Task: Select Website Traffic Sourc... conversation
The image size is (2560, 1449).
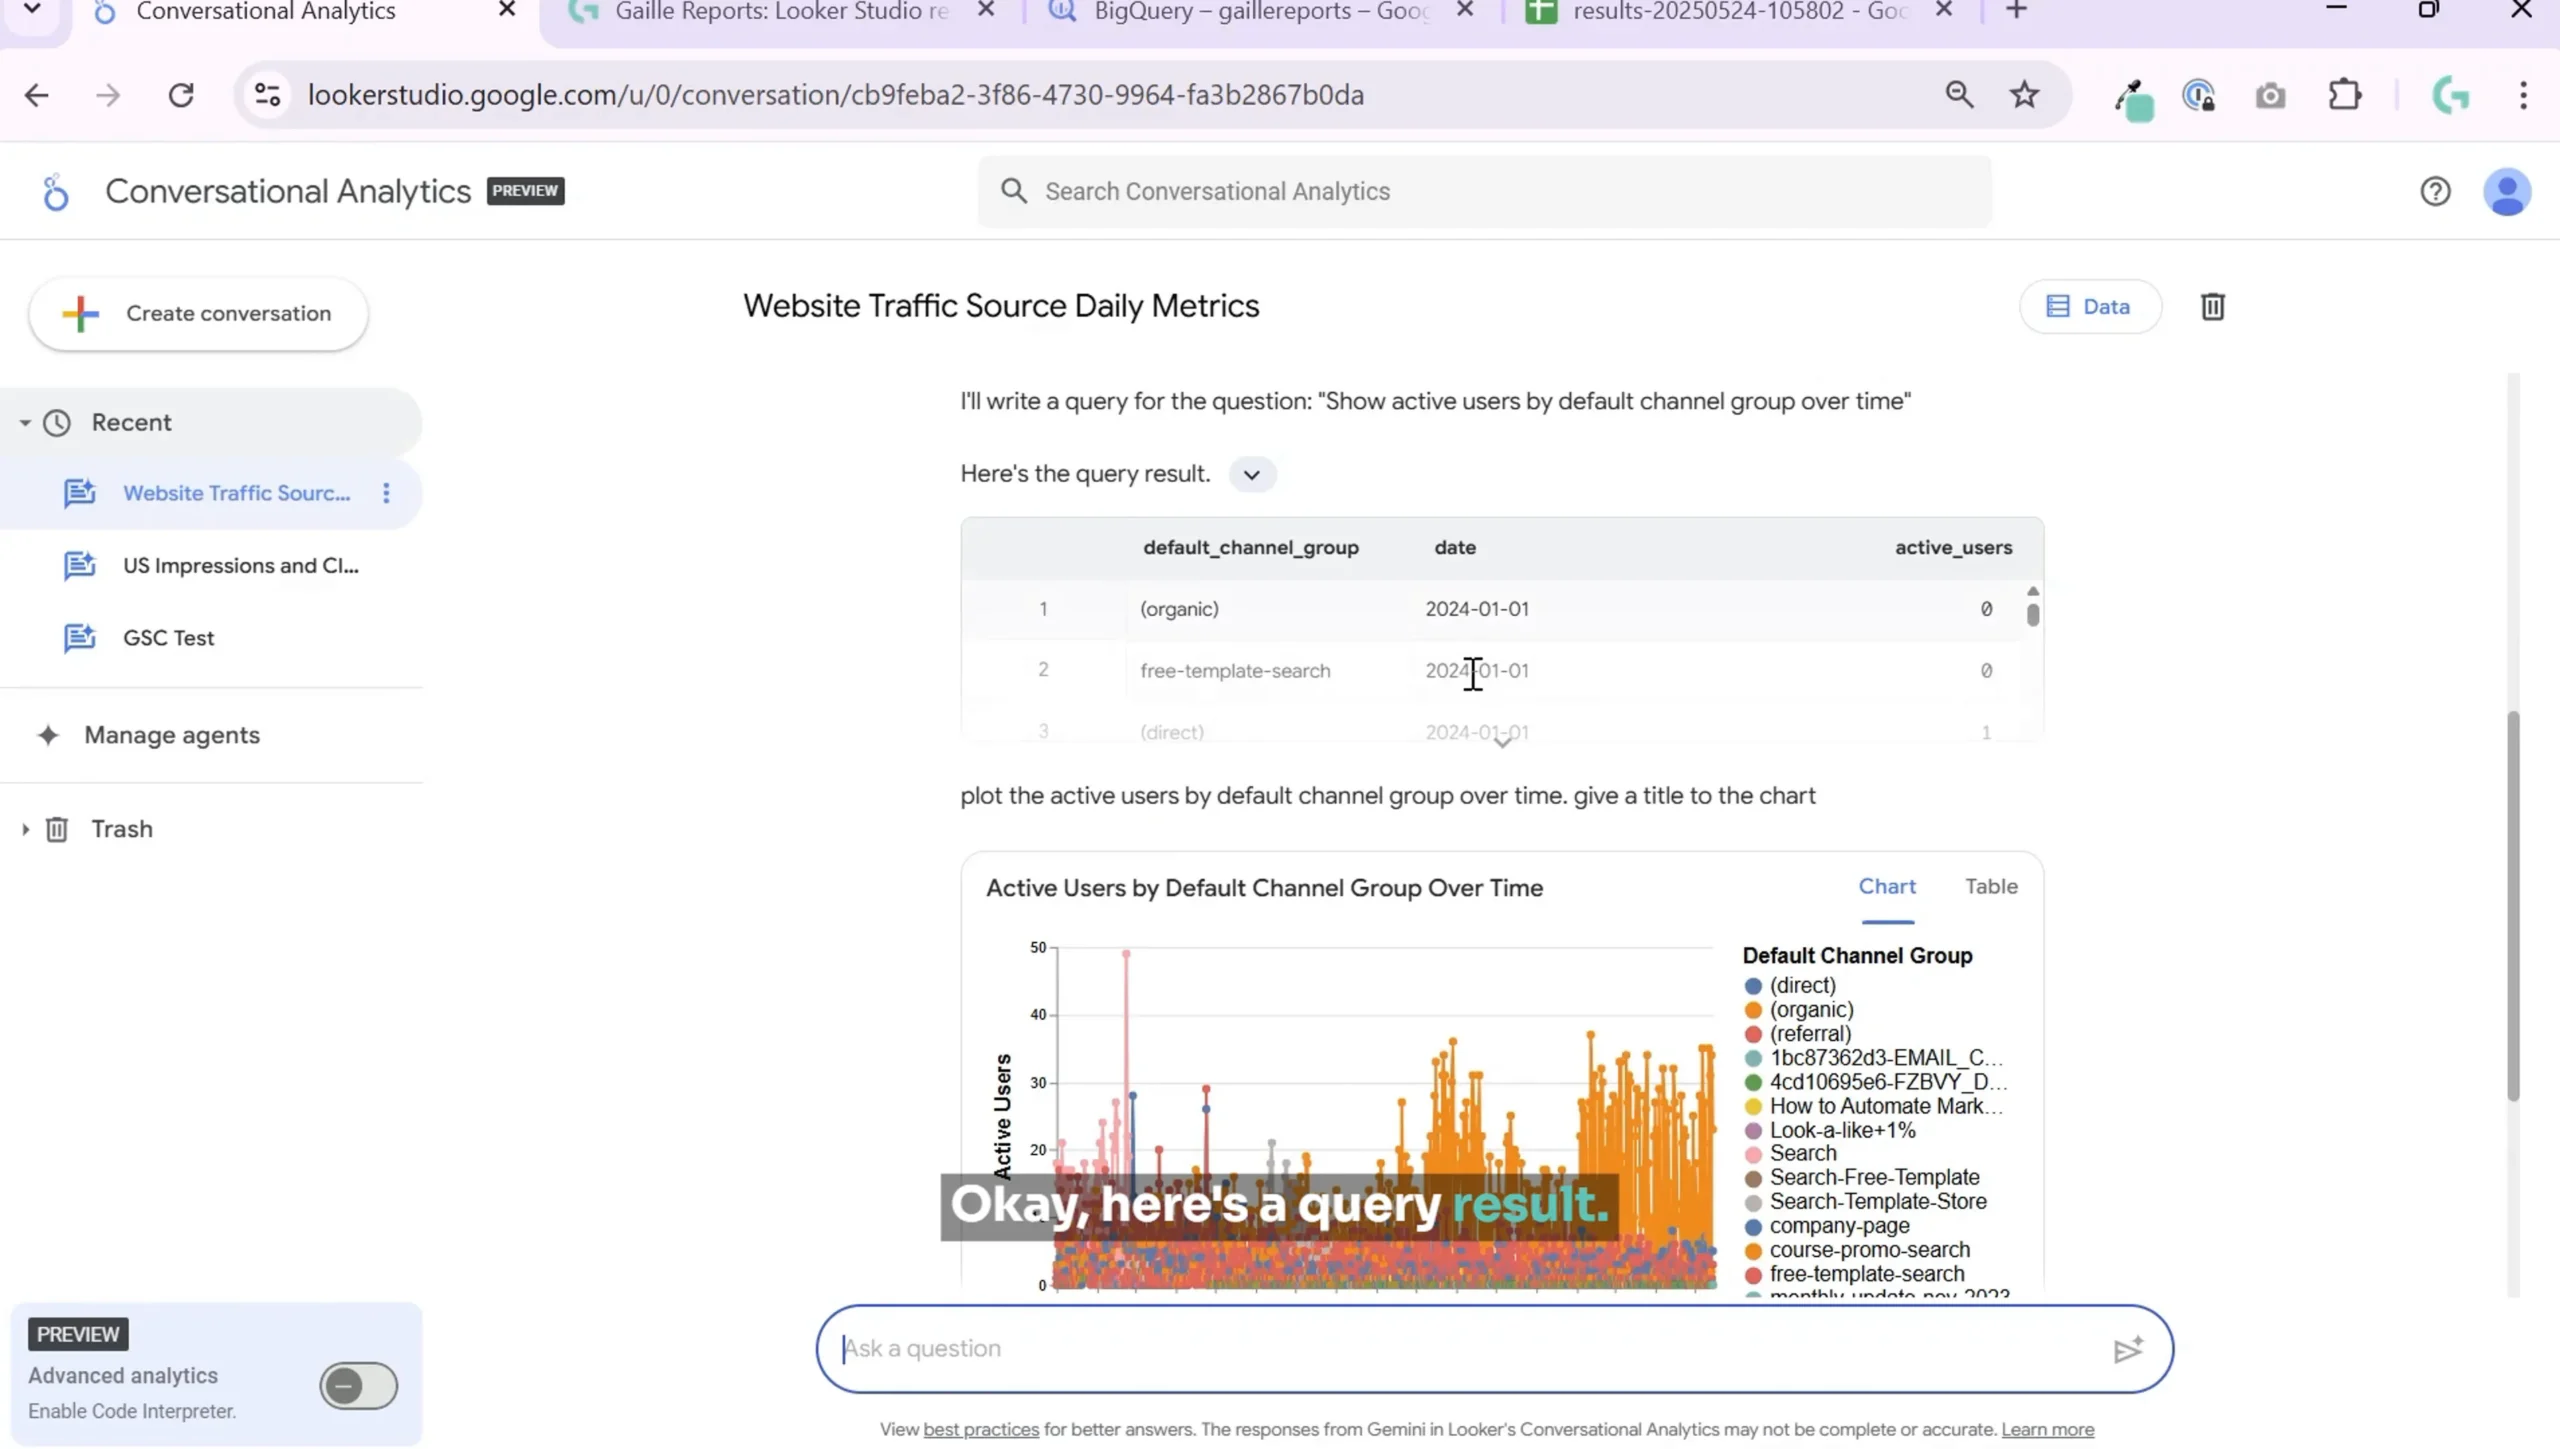Action: [236, 493]
